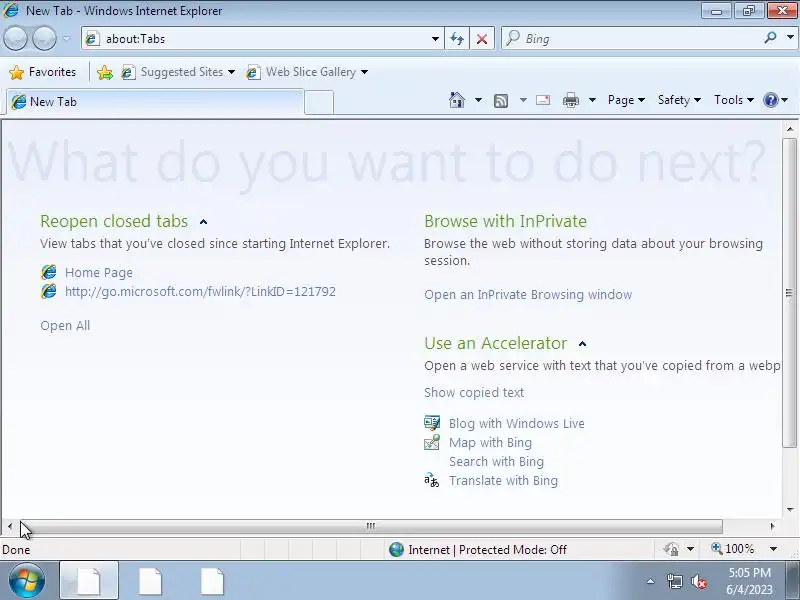Click the Translate with Bing accelerator
Viewport: 800px width, 600px height.
[504, 481]
